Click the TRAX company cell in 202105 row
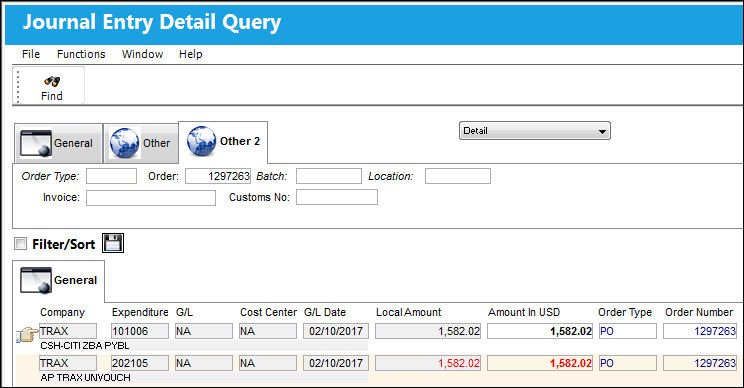This screenshot has height=388, width=744. pos(68,363)
